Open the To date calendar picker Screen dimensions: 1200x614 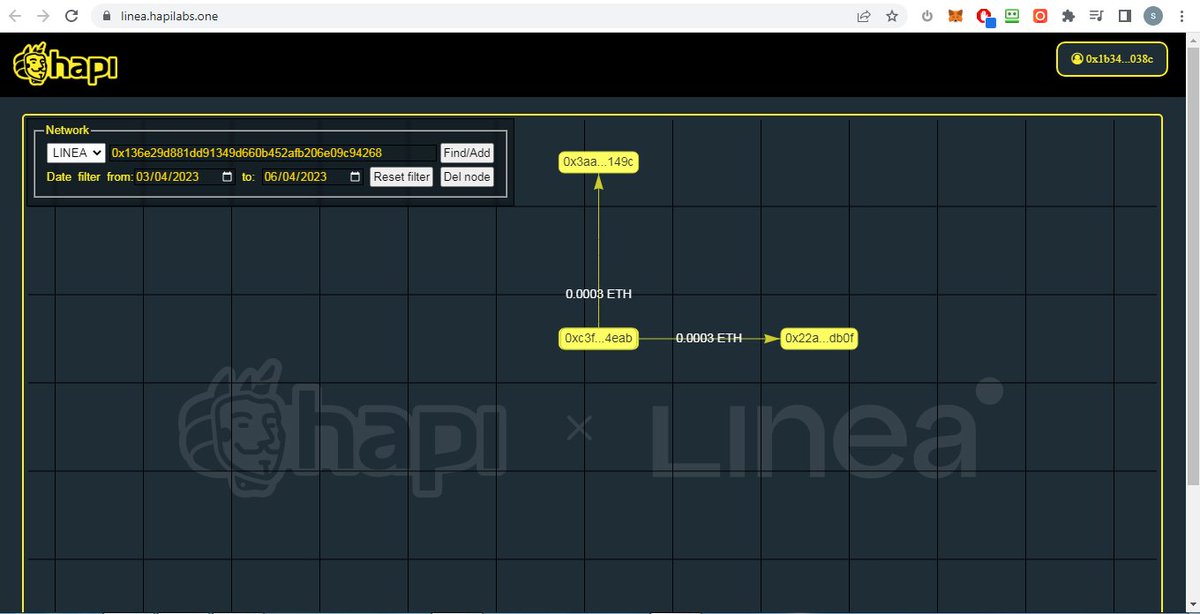pos(355,177)
